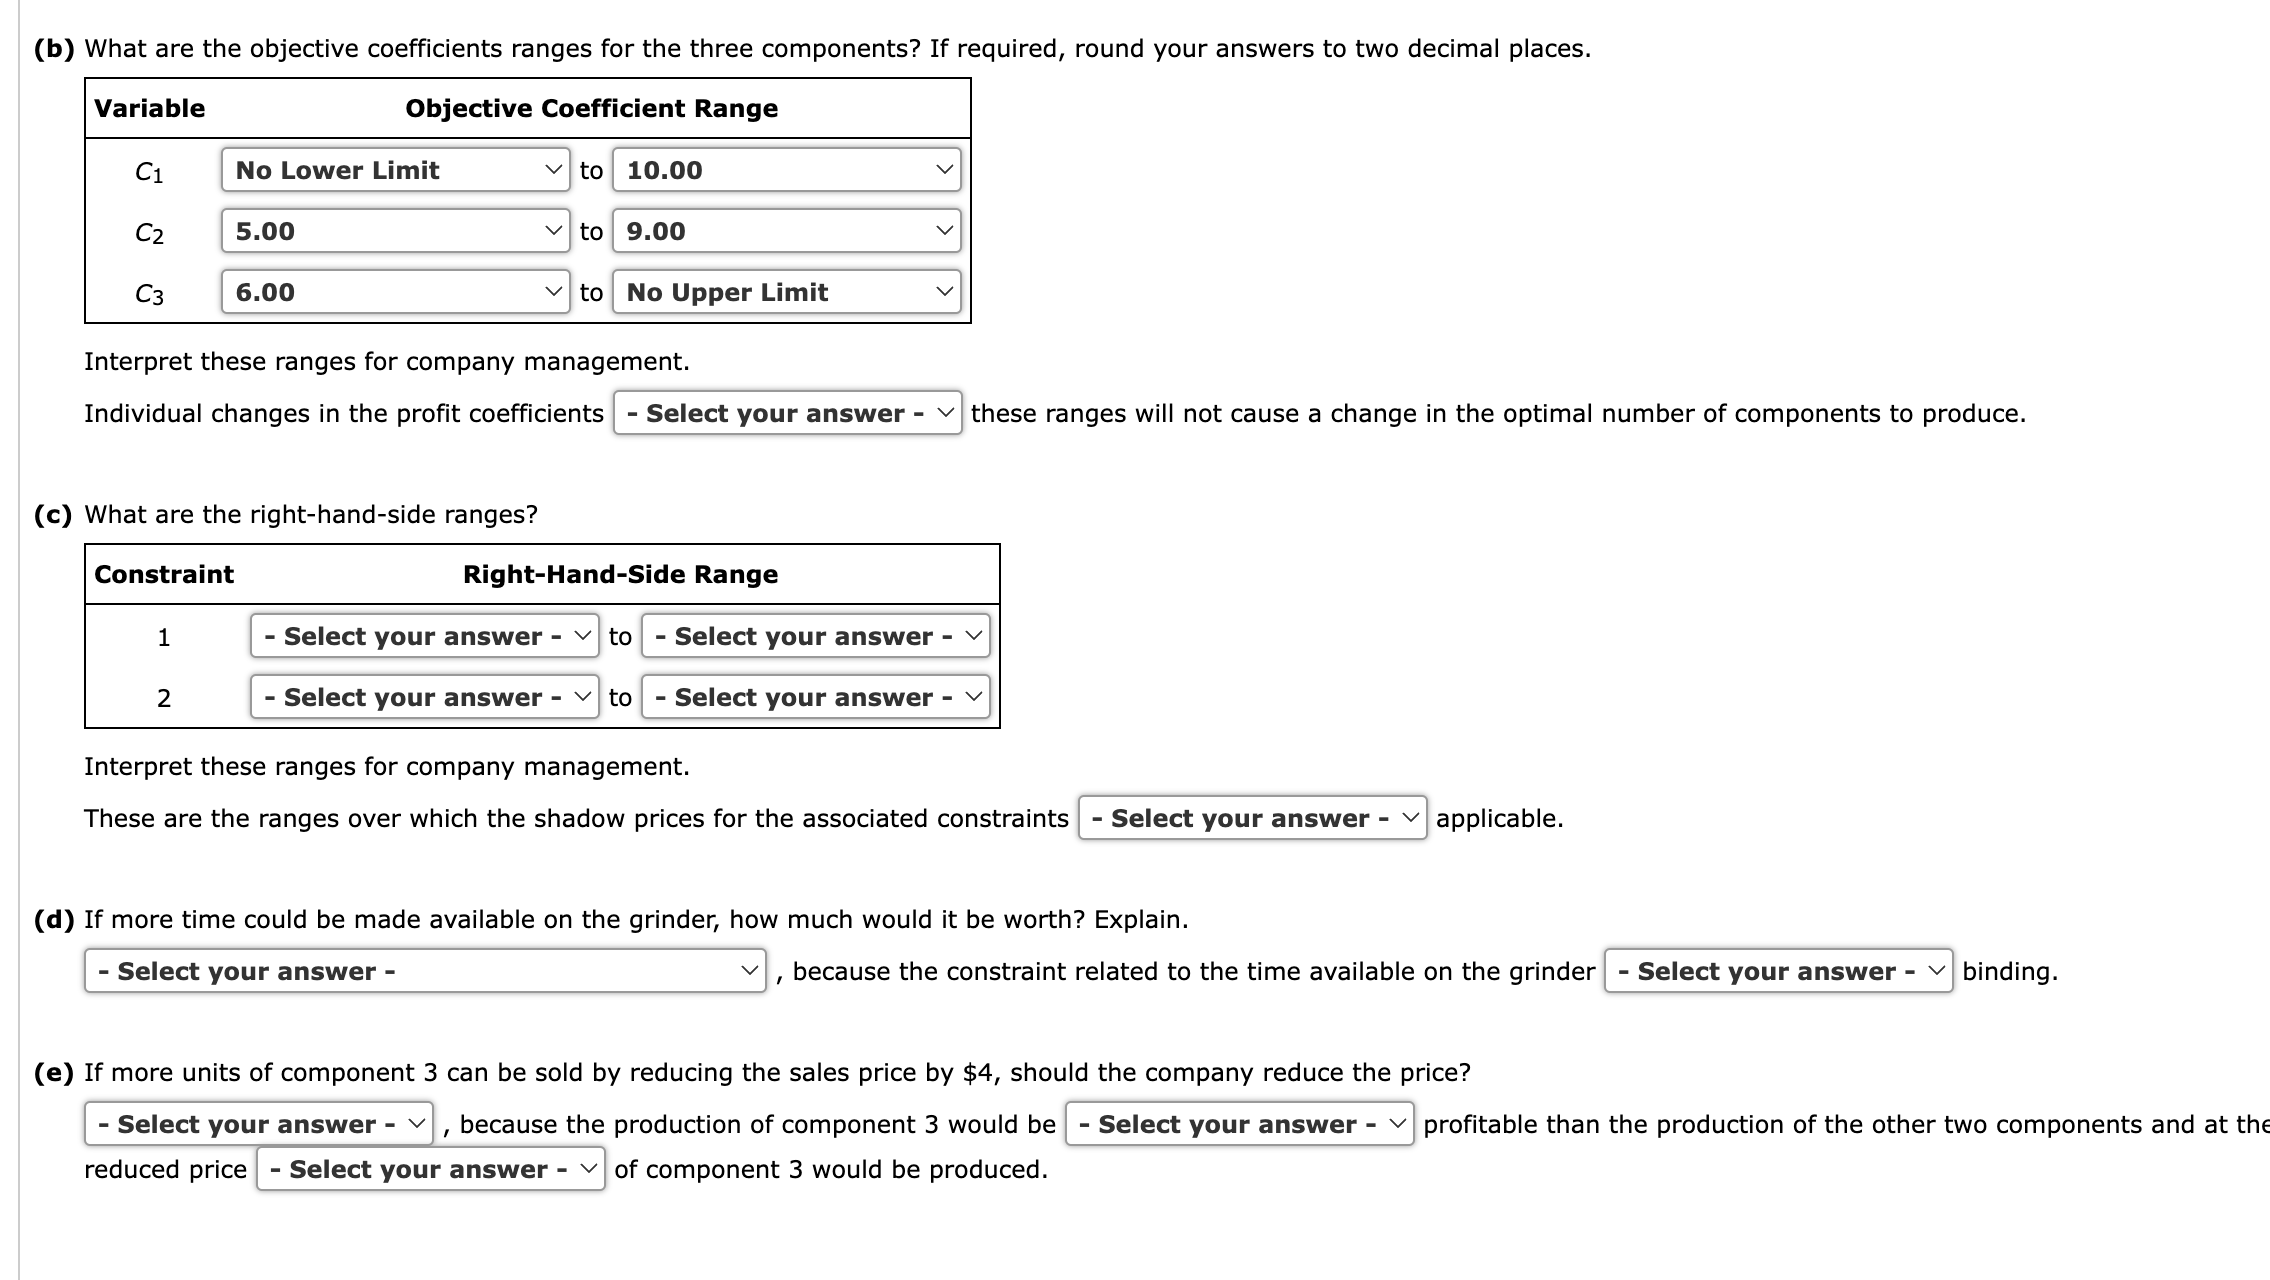Viewport: 2270px width, 1280px height.
Task: Open the C1 upper limit dropdown showing 10.00
Action: (785, 170)
